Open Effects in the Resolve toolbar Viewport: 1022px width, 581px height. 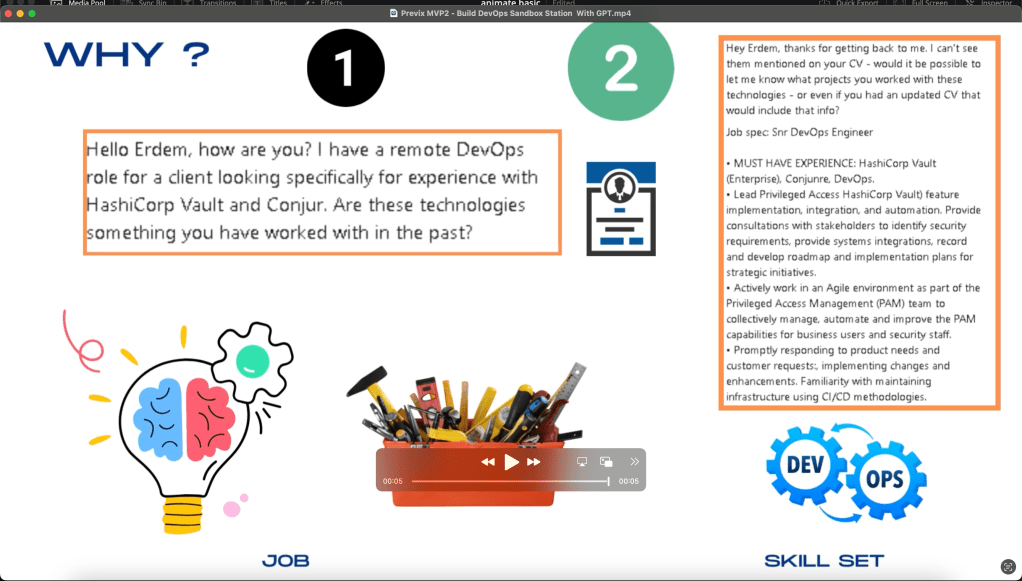pyautogui.click(x=324, y=3)
